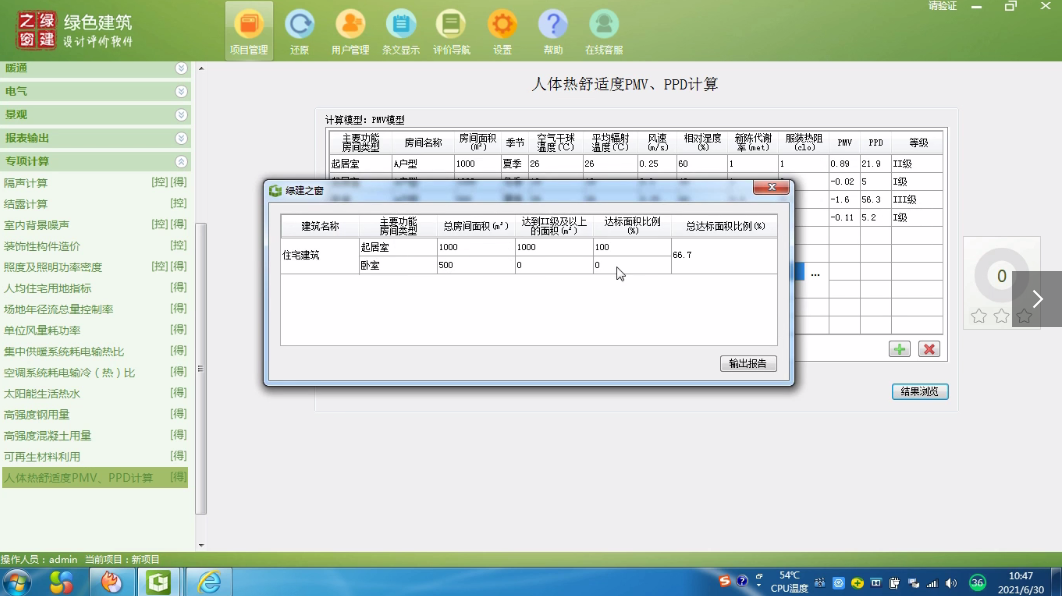Select 室内背景噪声 in sidebar
Image resolution: width=1062 pixels, height=596 pixels.
click(37, 225)
